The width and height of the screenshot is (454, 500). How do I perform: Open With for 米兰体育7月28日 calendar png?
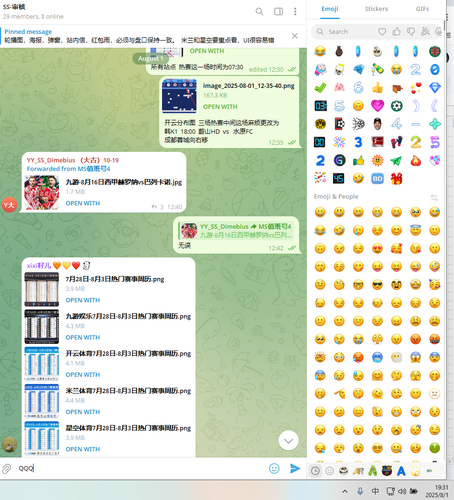pos(83,412)
